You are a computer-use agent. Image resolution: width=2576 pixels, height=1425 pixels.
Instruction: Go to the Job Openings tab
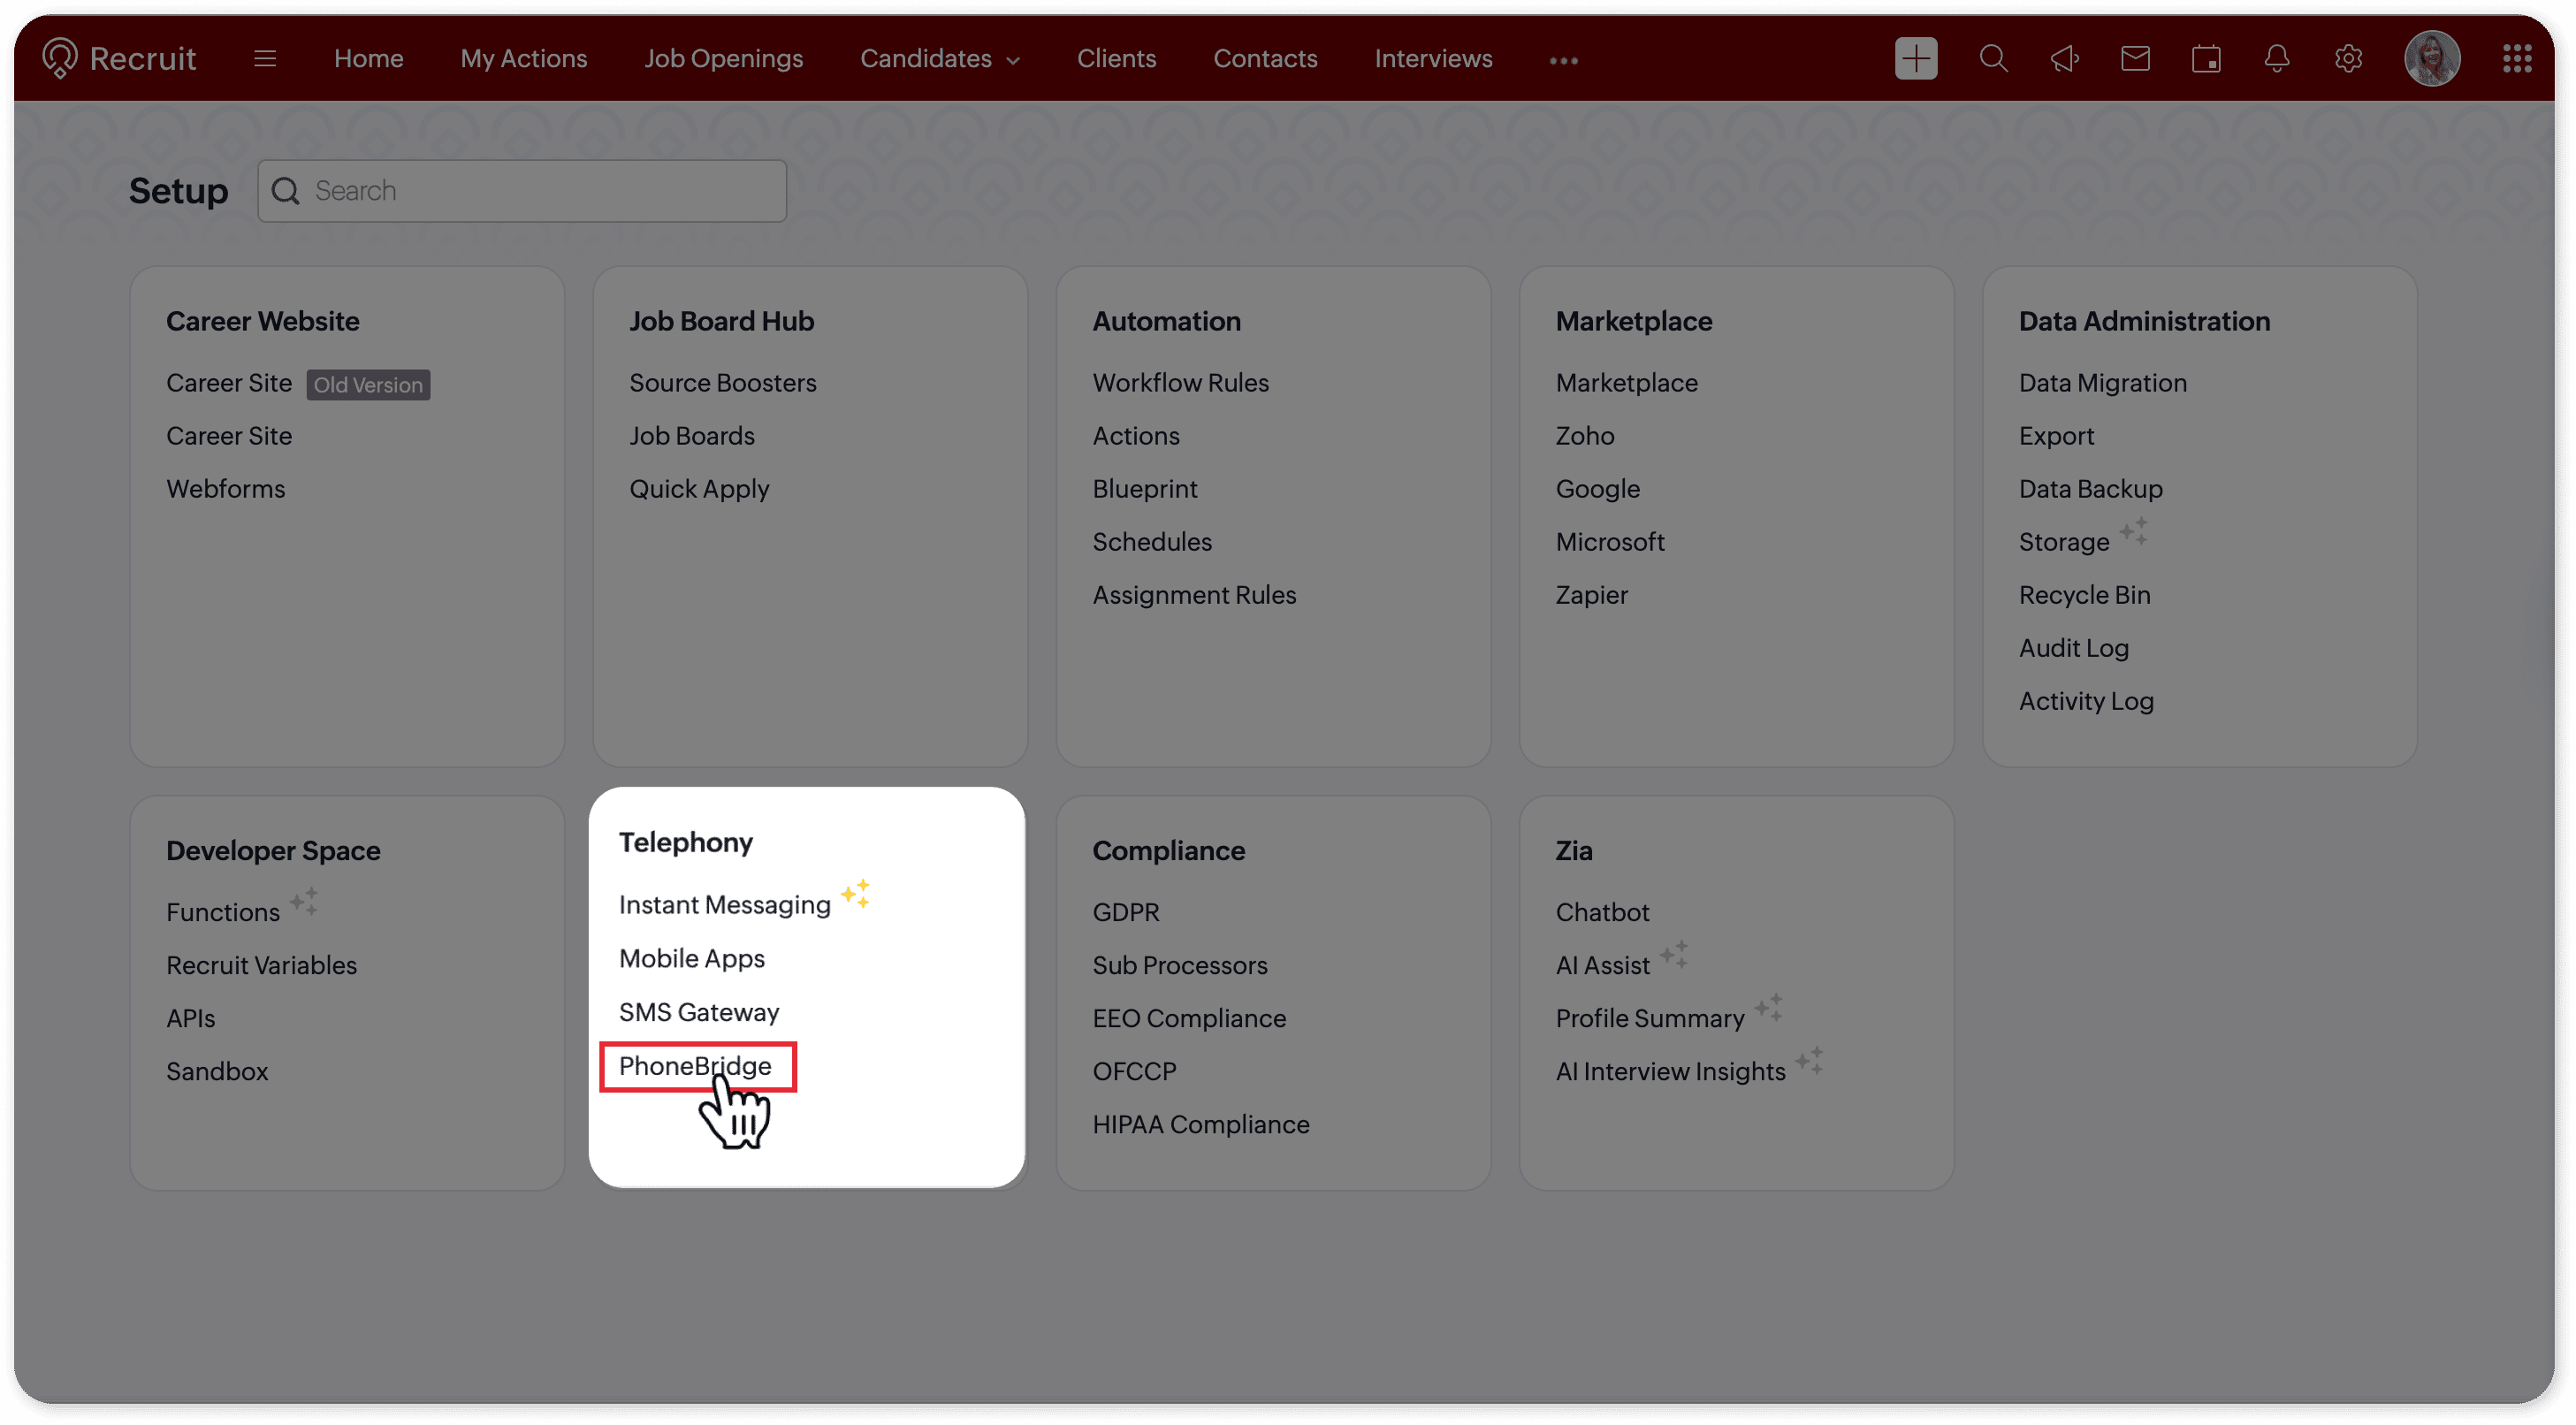(723, 59)
